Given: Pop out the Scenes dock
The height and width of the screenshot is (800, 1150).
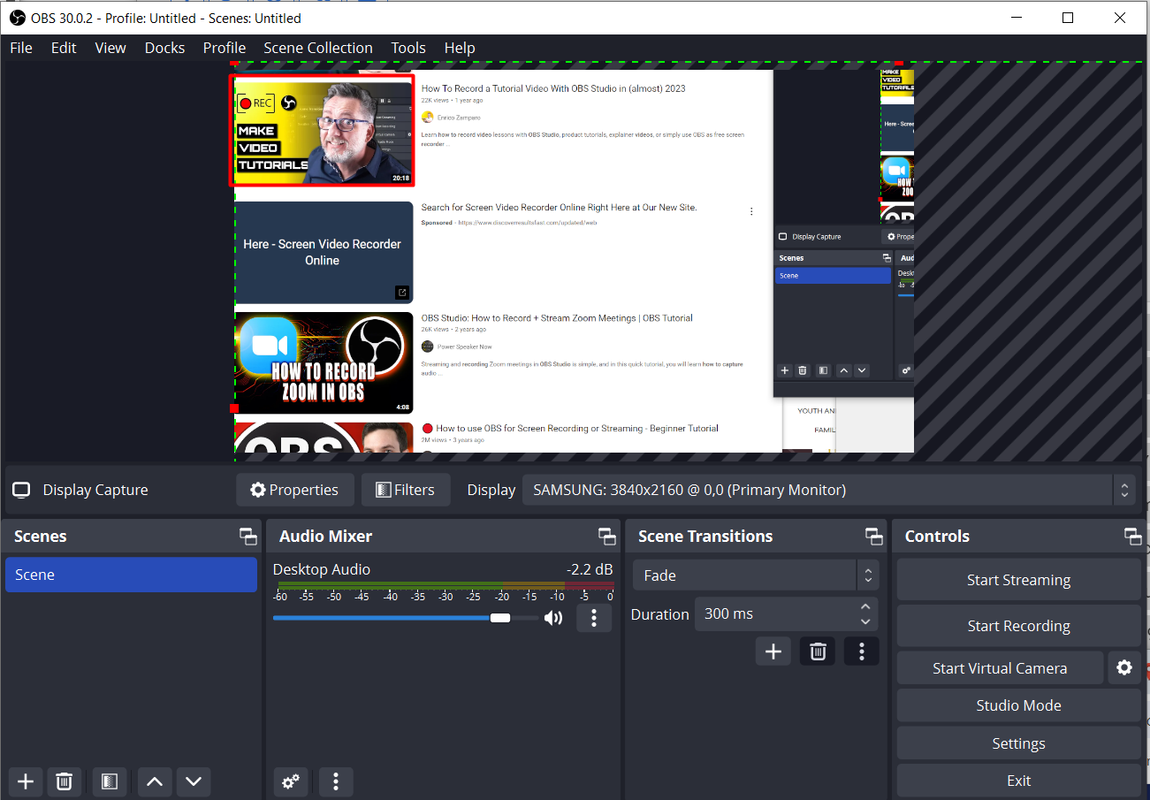Looking at the screenshot, I should coord(248,536).
